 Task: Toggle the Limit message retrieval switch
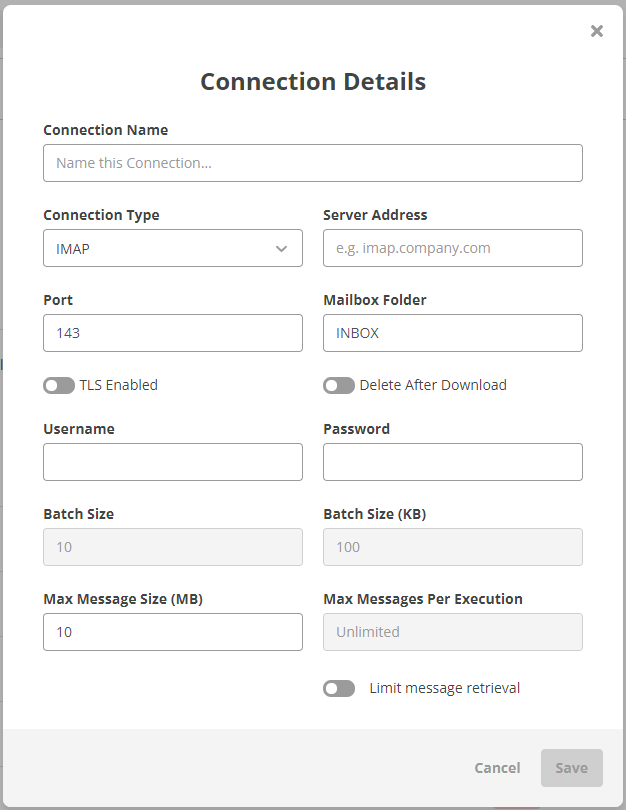click(x=339, y=689)
